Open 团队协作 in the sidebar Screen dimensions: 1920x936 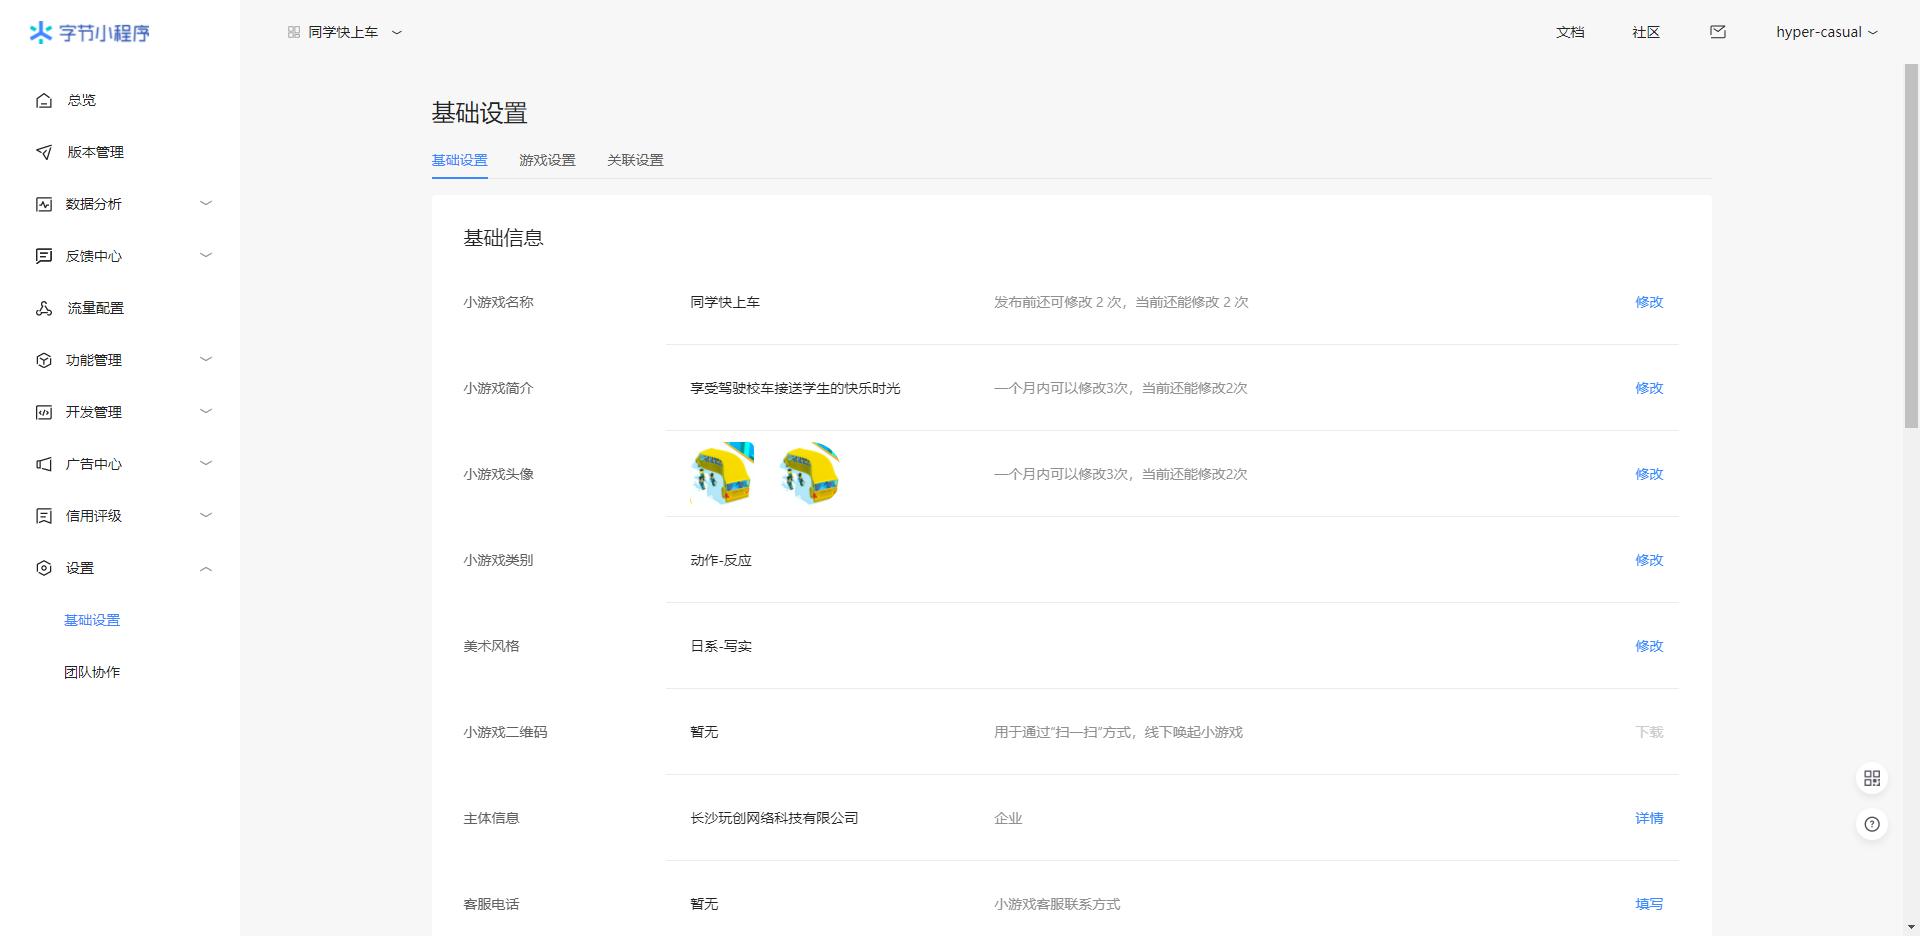(92, 672)
